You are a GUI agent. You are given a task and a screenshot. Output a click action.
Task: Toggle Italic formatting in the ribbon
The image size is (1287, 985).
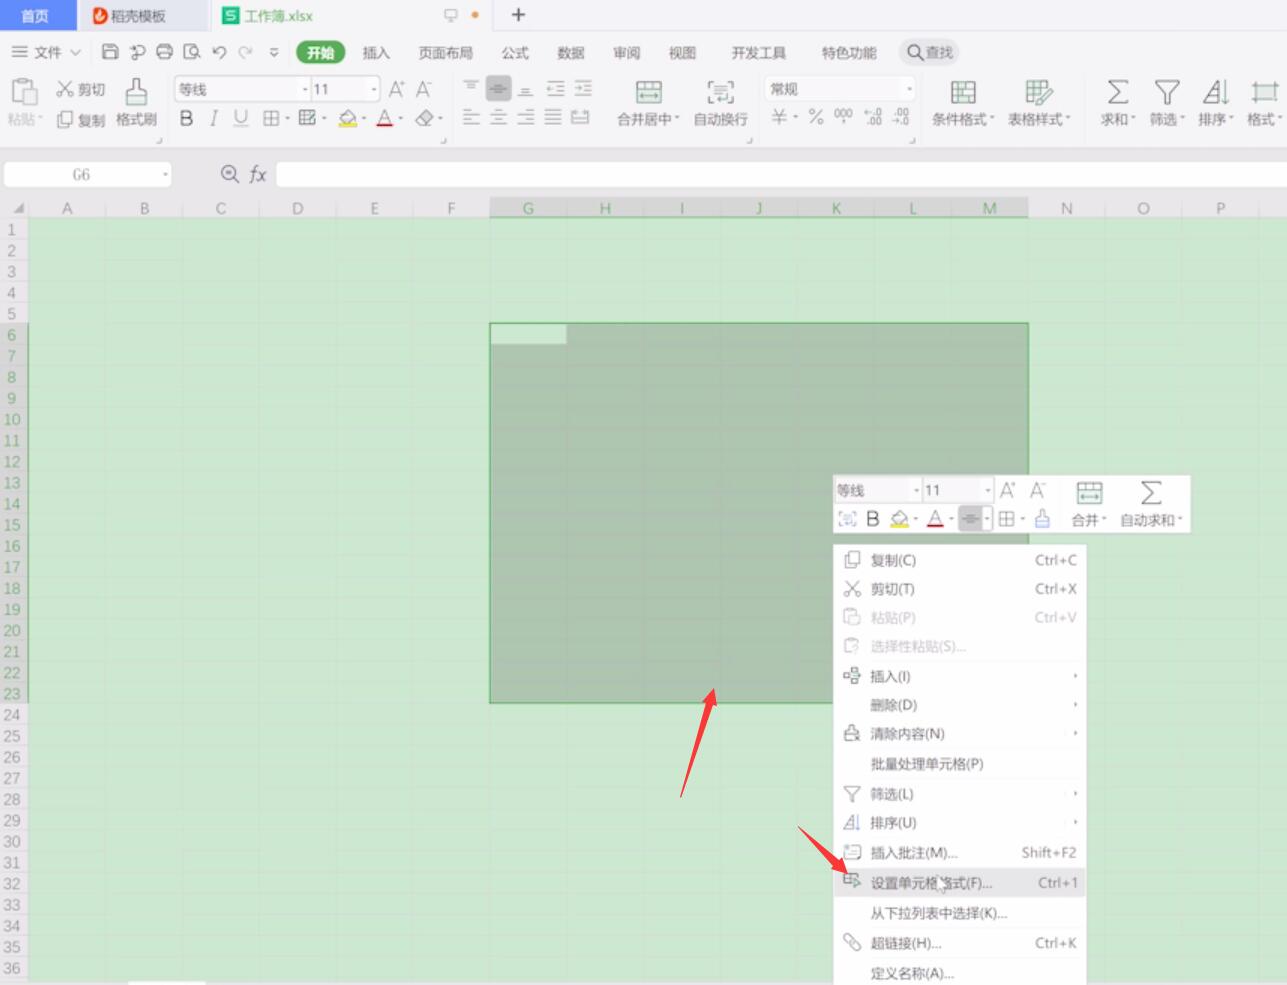213,118
